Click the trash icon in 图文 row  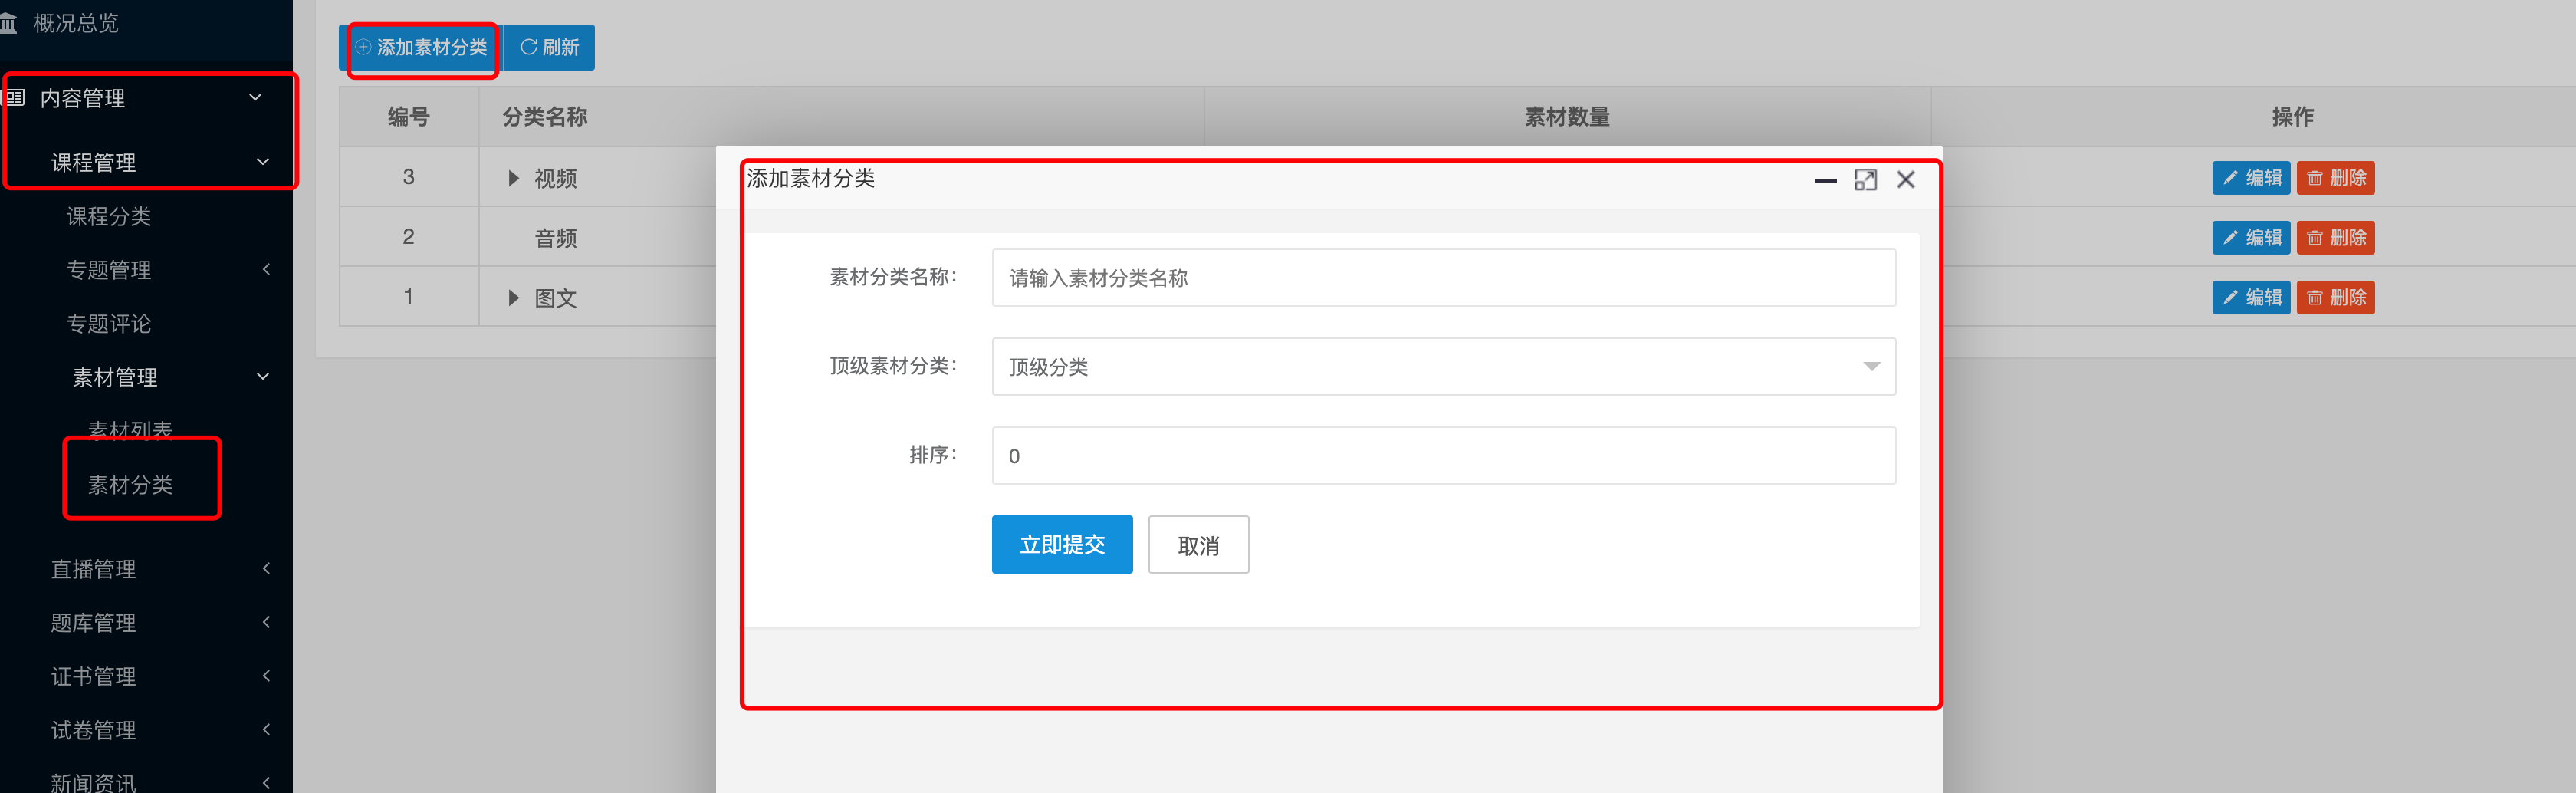pyautogui.click(x=2314, y=298)
